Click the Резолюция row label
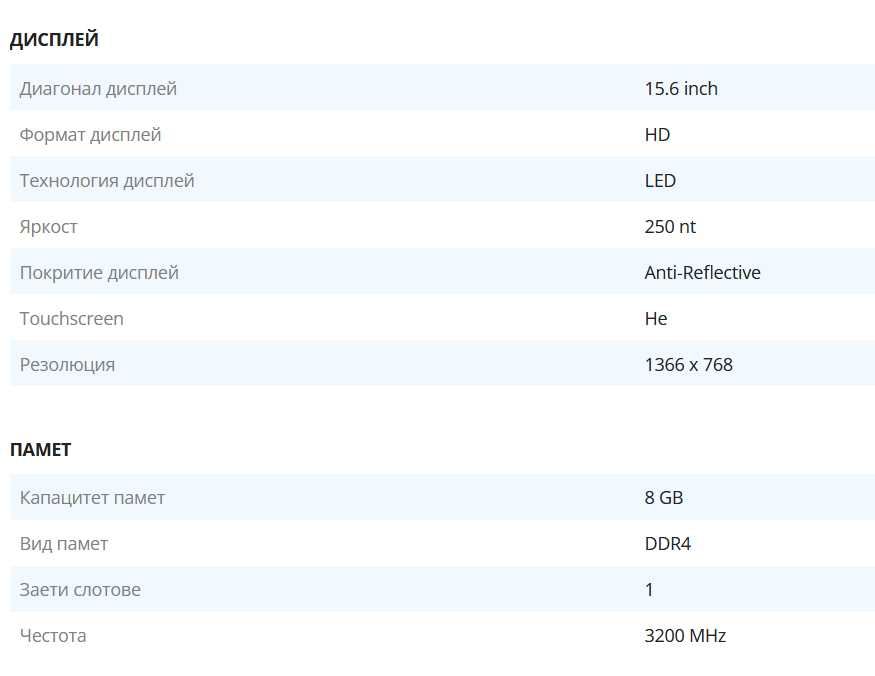 (x=67, y=365)
